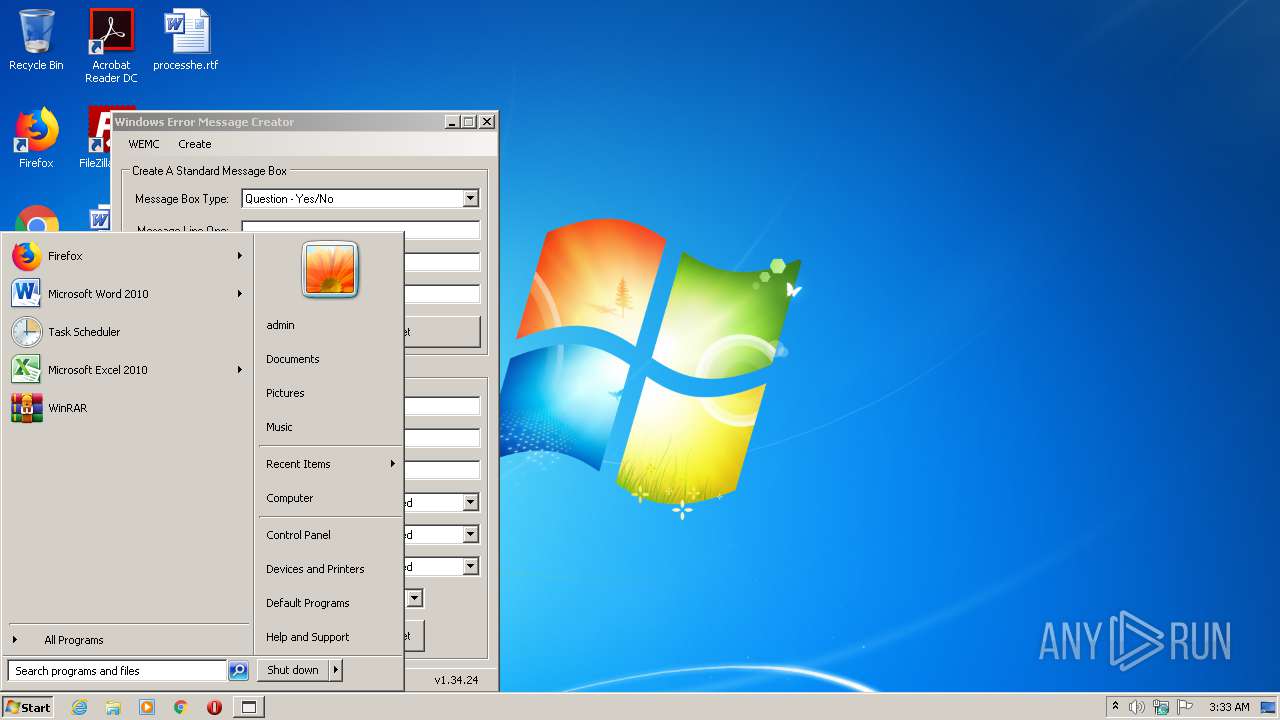The image size is (1280, 720).
Task: Expand the Recent Items submenu
Action: [x=330, y=464]
